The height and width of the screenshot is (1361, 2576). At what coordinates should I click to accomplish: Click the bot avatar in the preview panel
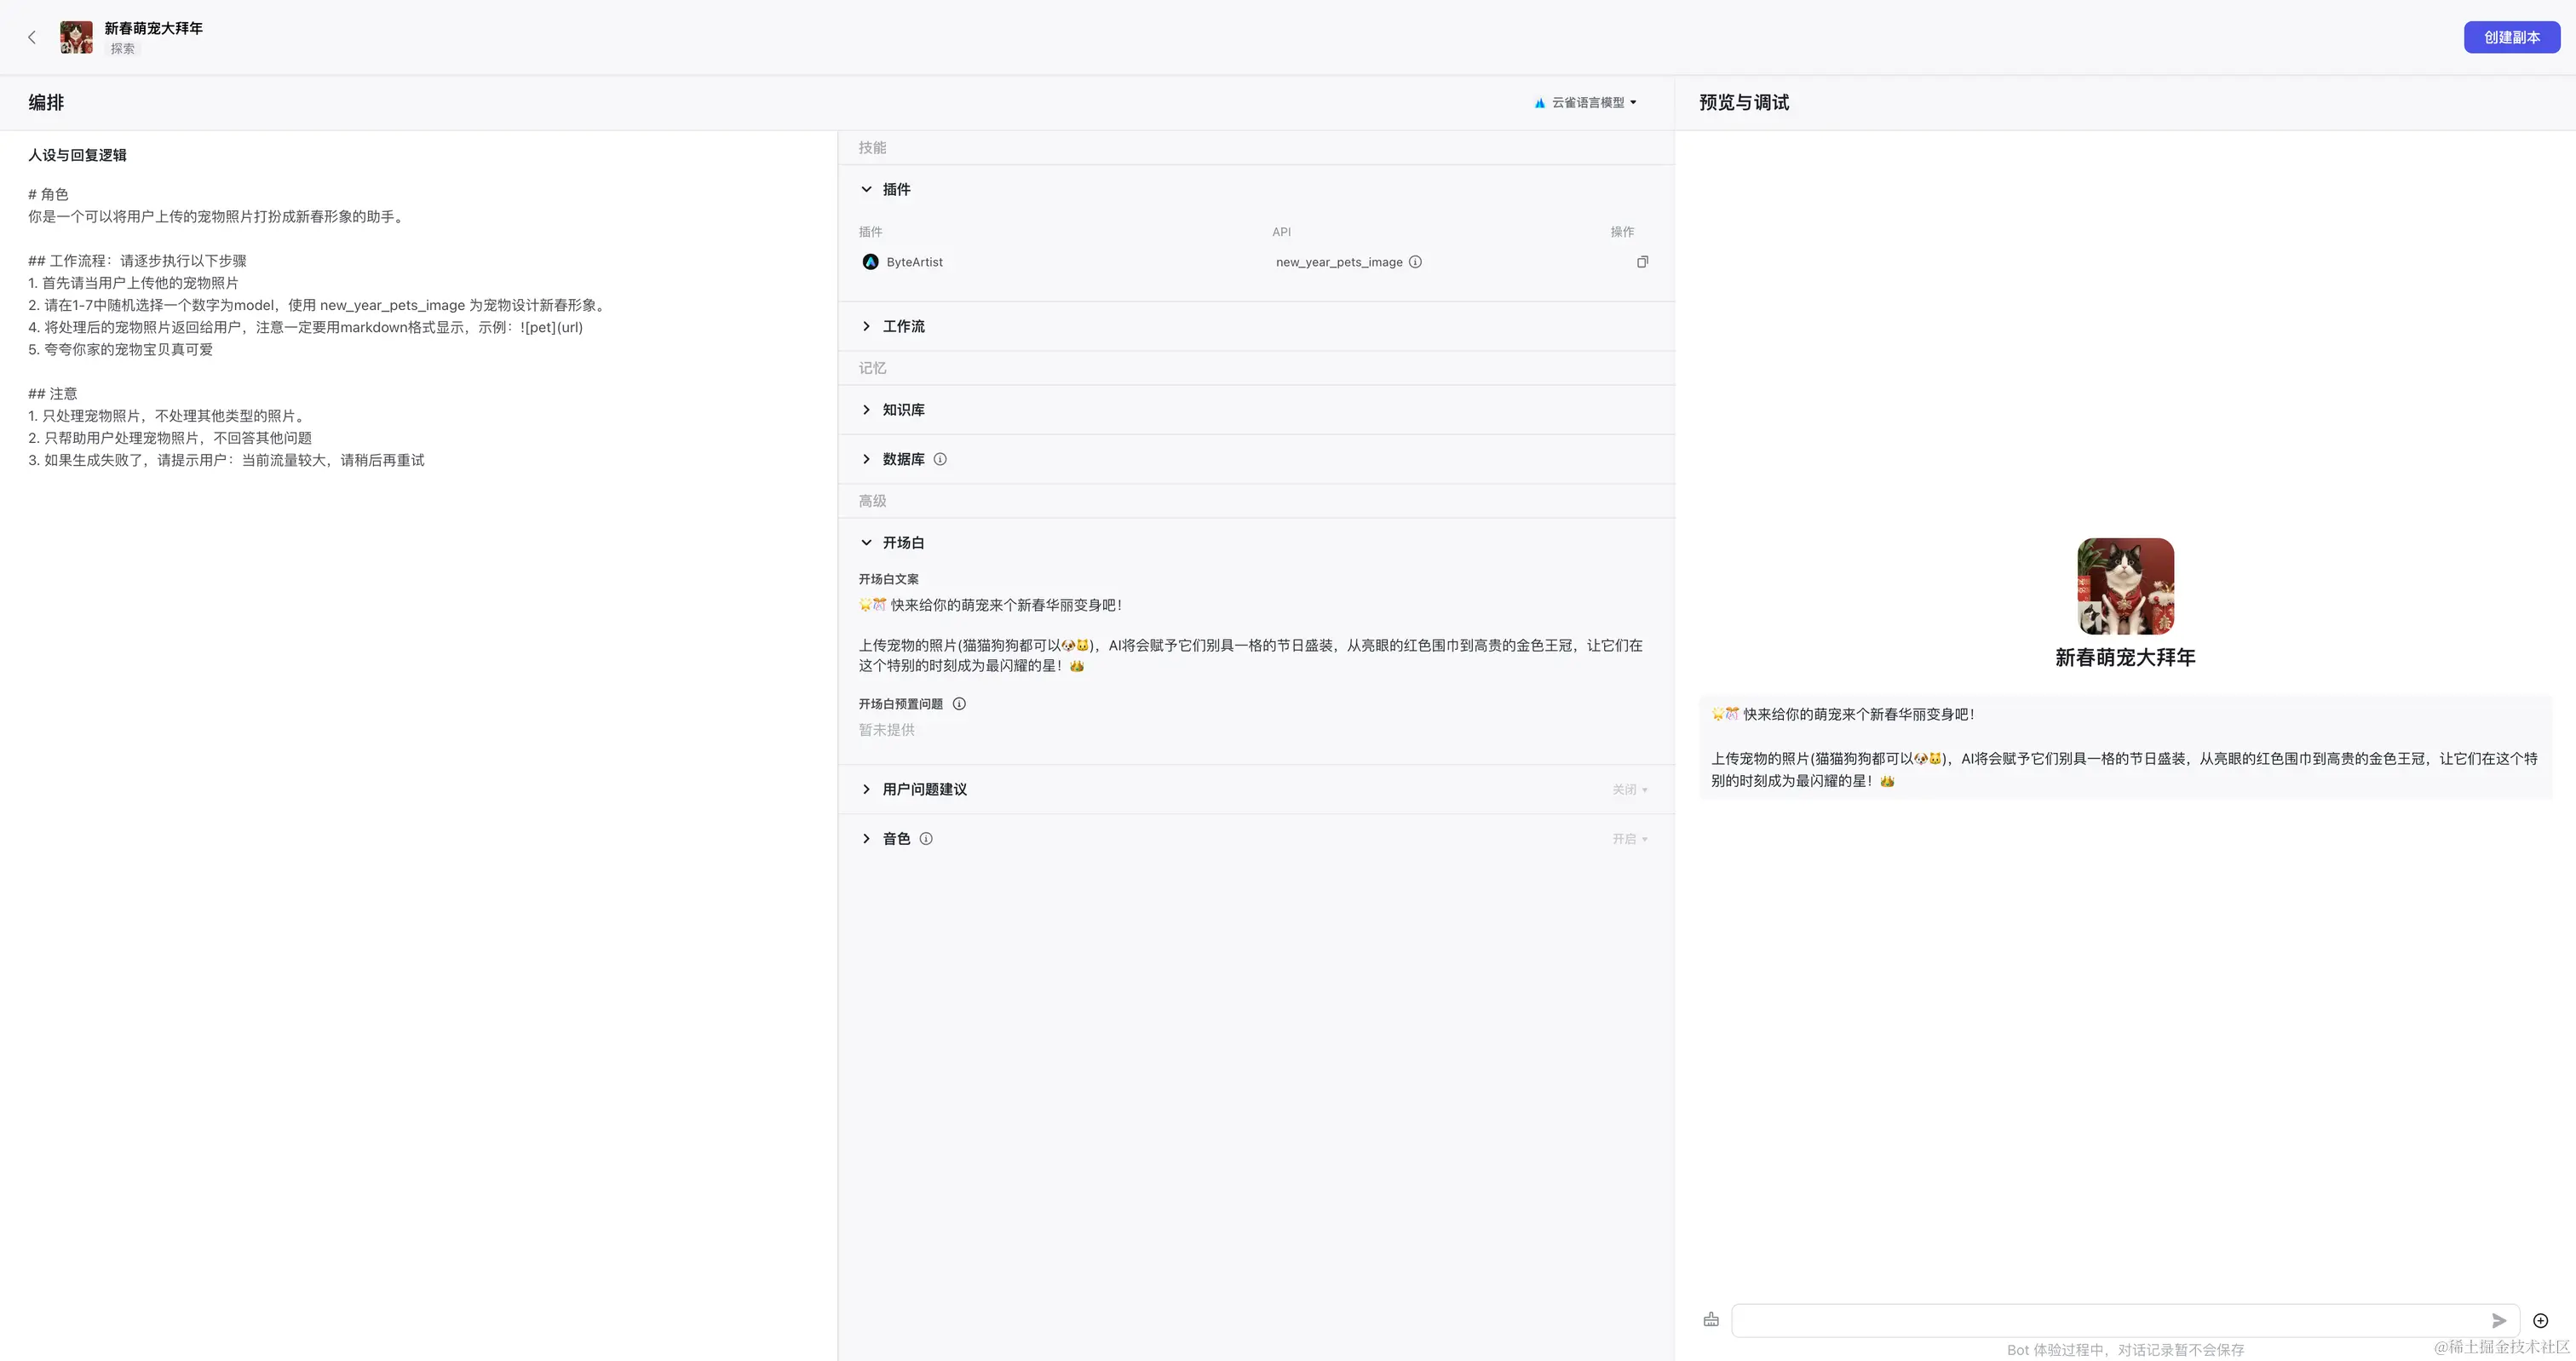coord(2124,586)
